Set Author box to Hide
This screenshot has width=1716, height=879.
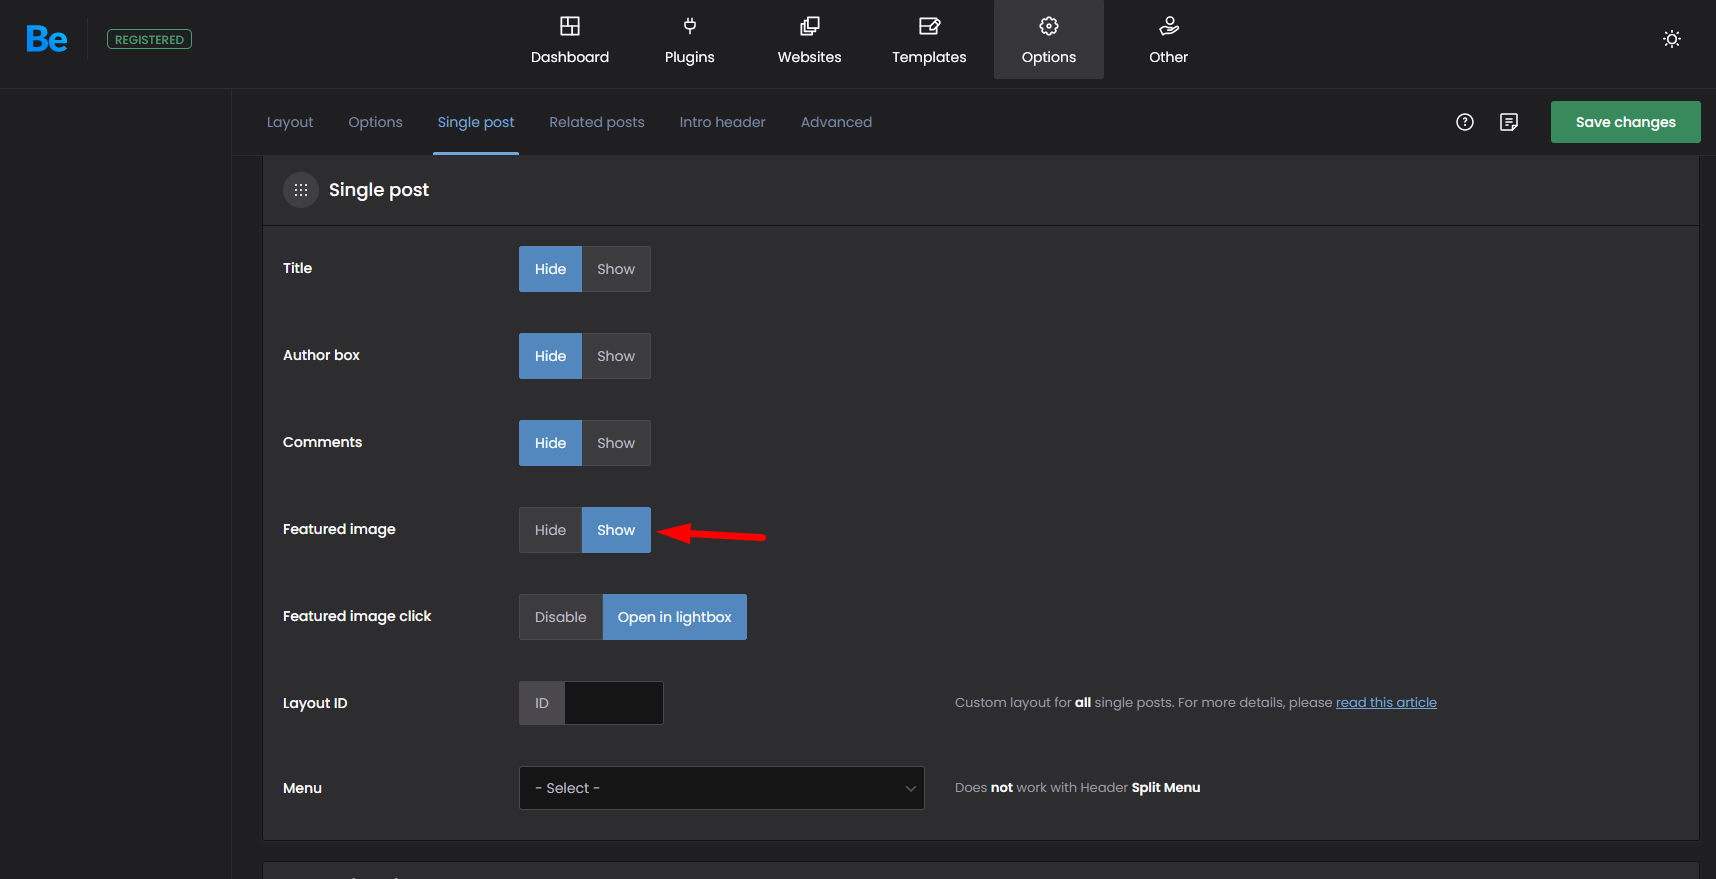550,356
